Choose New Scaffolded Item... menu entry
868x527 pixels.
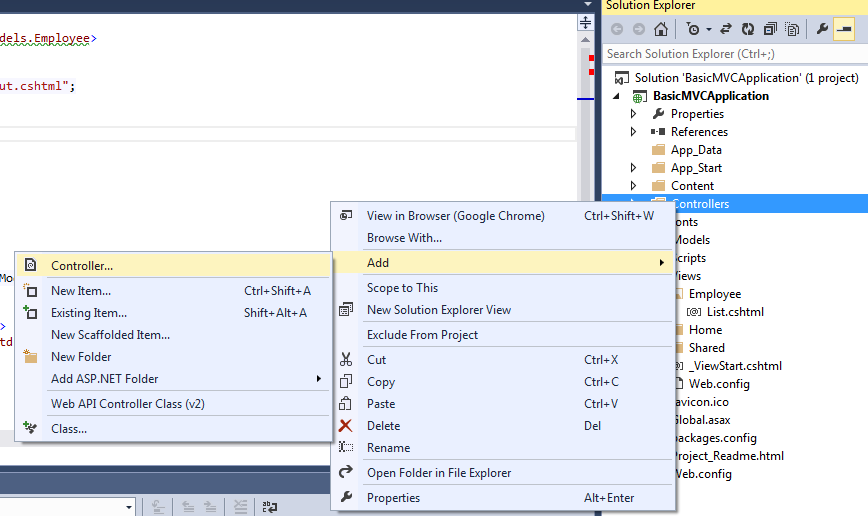coord(110,335)
